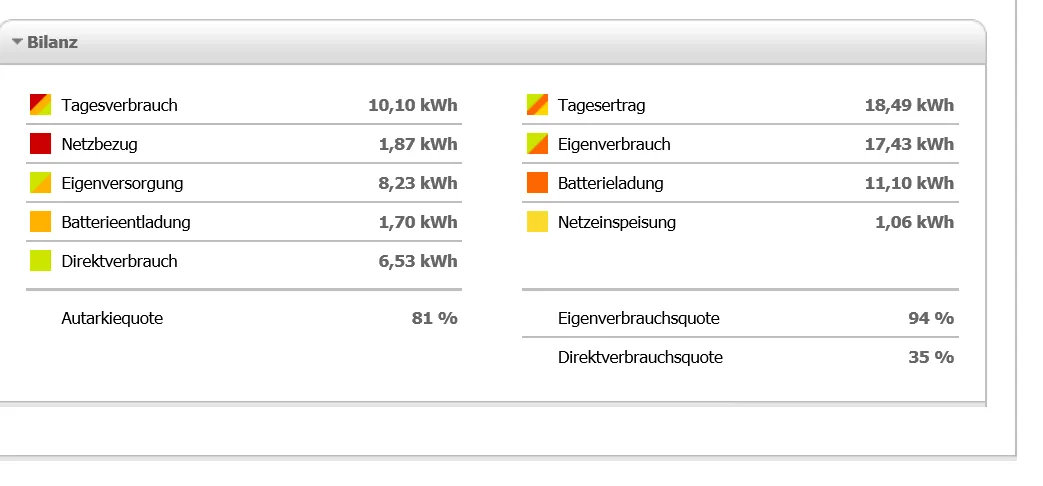Click the Tagesverbrauch 10,10 kWh value
Image resolution: width=1043 pixels, height=486 pixels.
tap(413, 105)
